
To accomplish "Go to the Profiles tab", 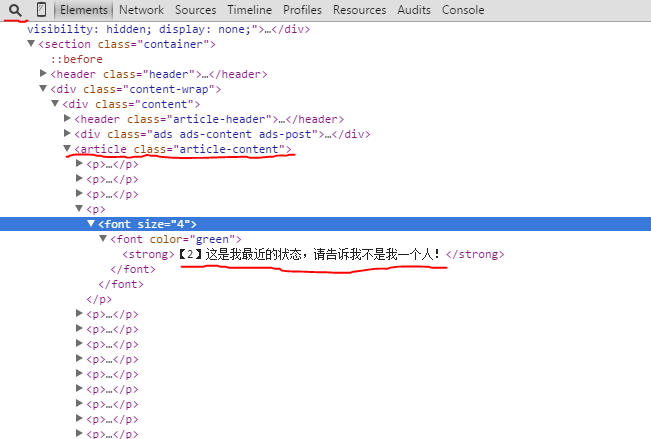I will click(x=302, y=10).
